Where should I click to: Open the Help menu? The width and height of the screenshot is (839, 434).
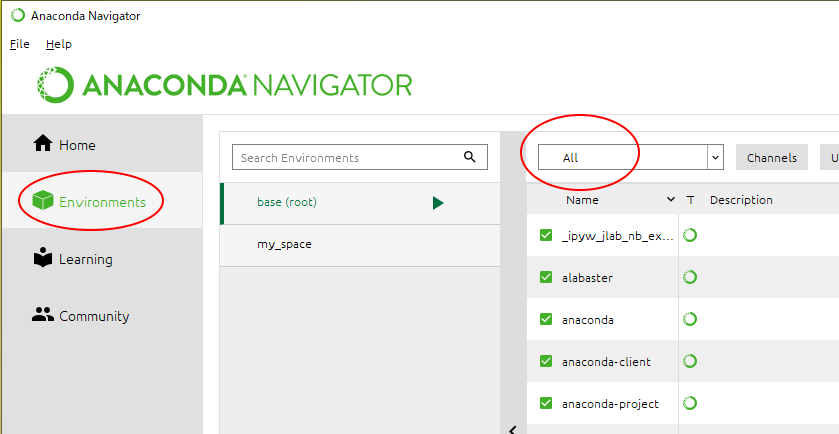pos(59,44)
